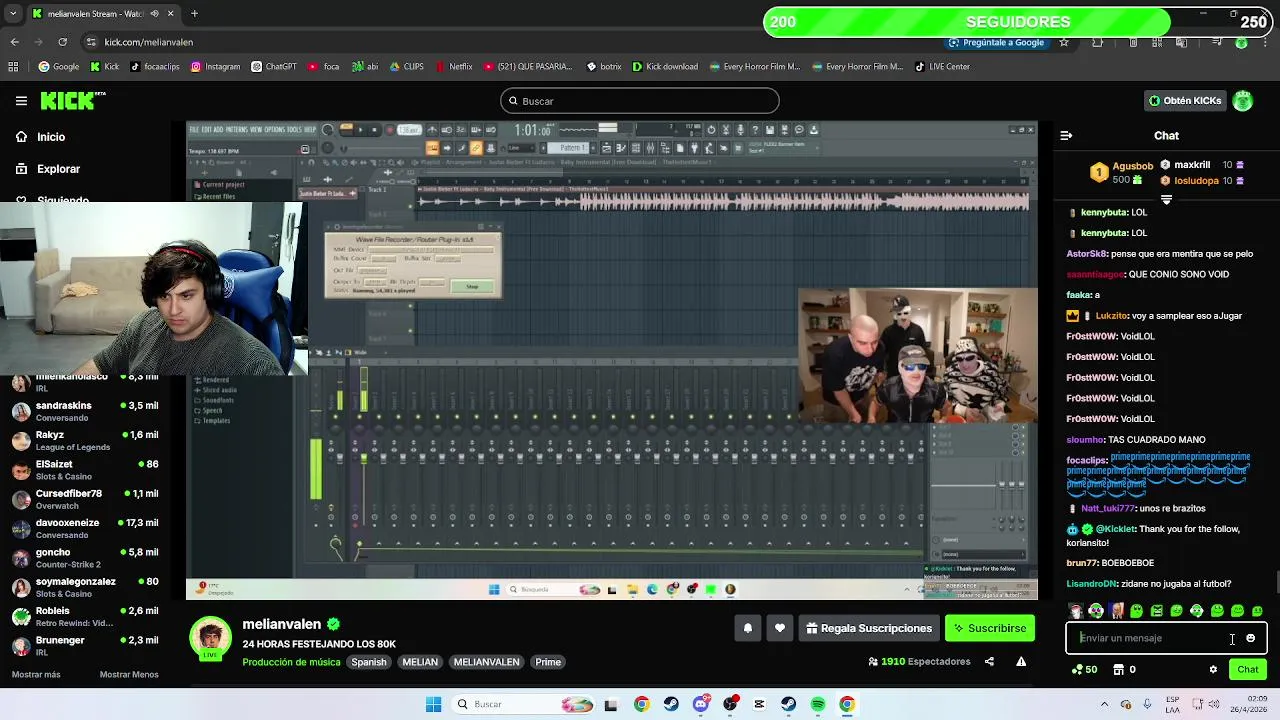Open the Explorar page in sidebar
Image resolution: width=1280 pixels, height=720 pixels.
pyautogui.click(x=58, y=169)
